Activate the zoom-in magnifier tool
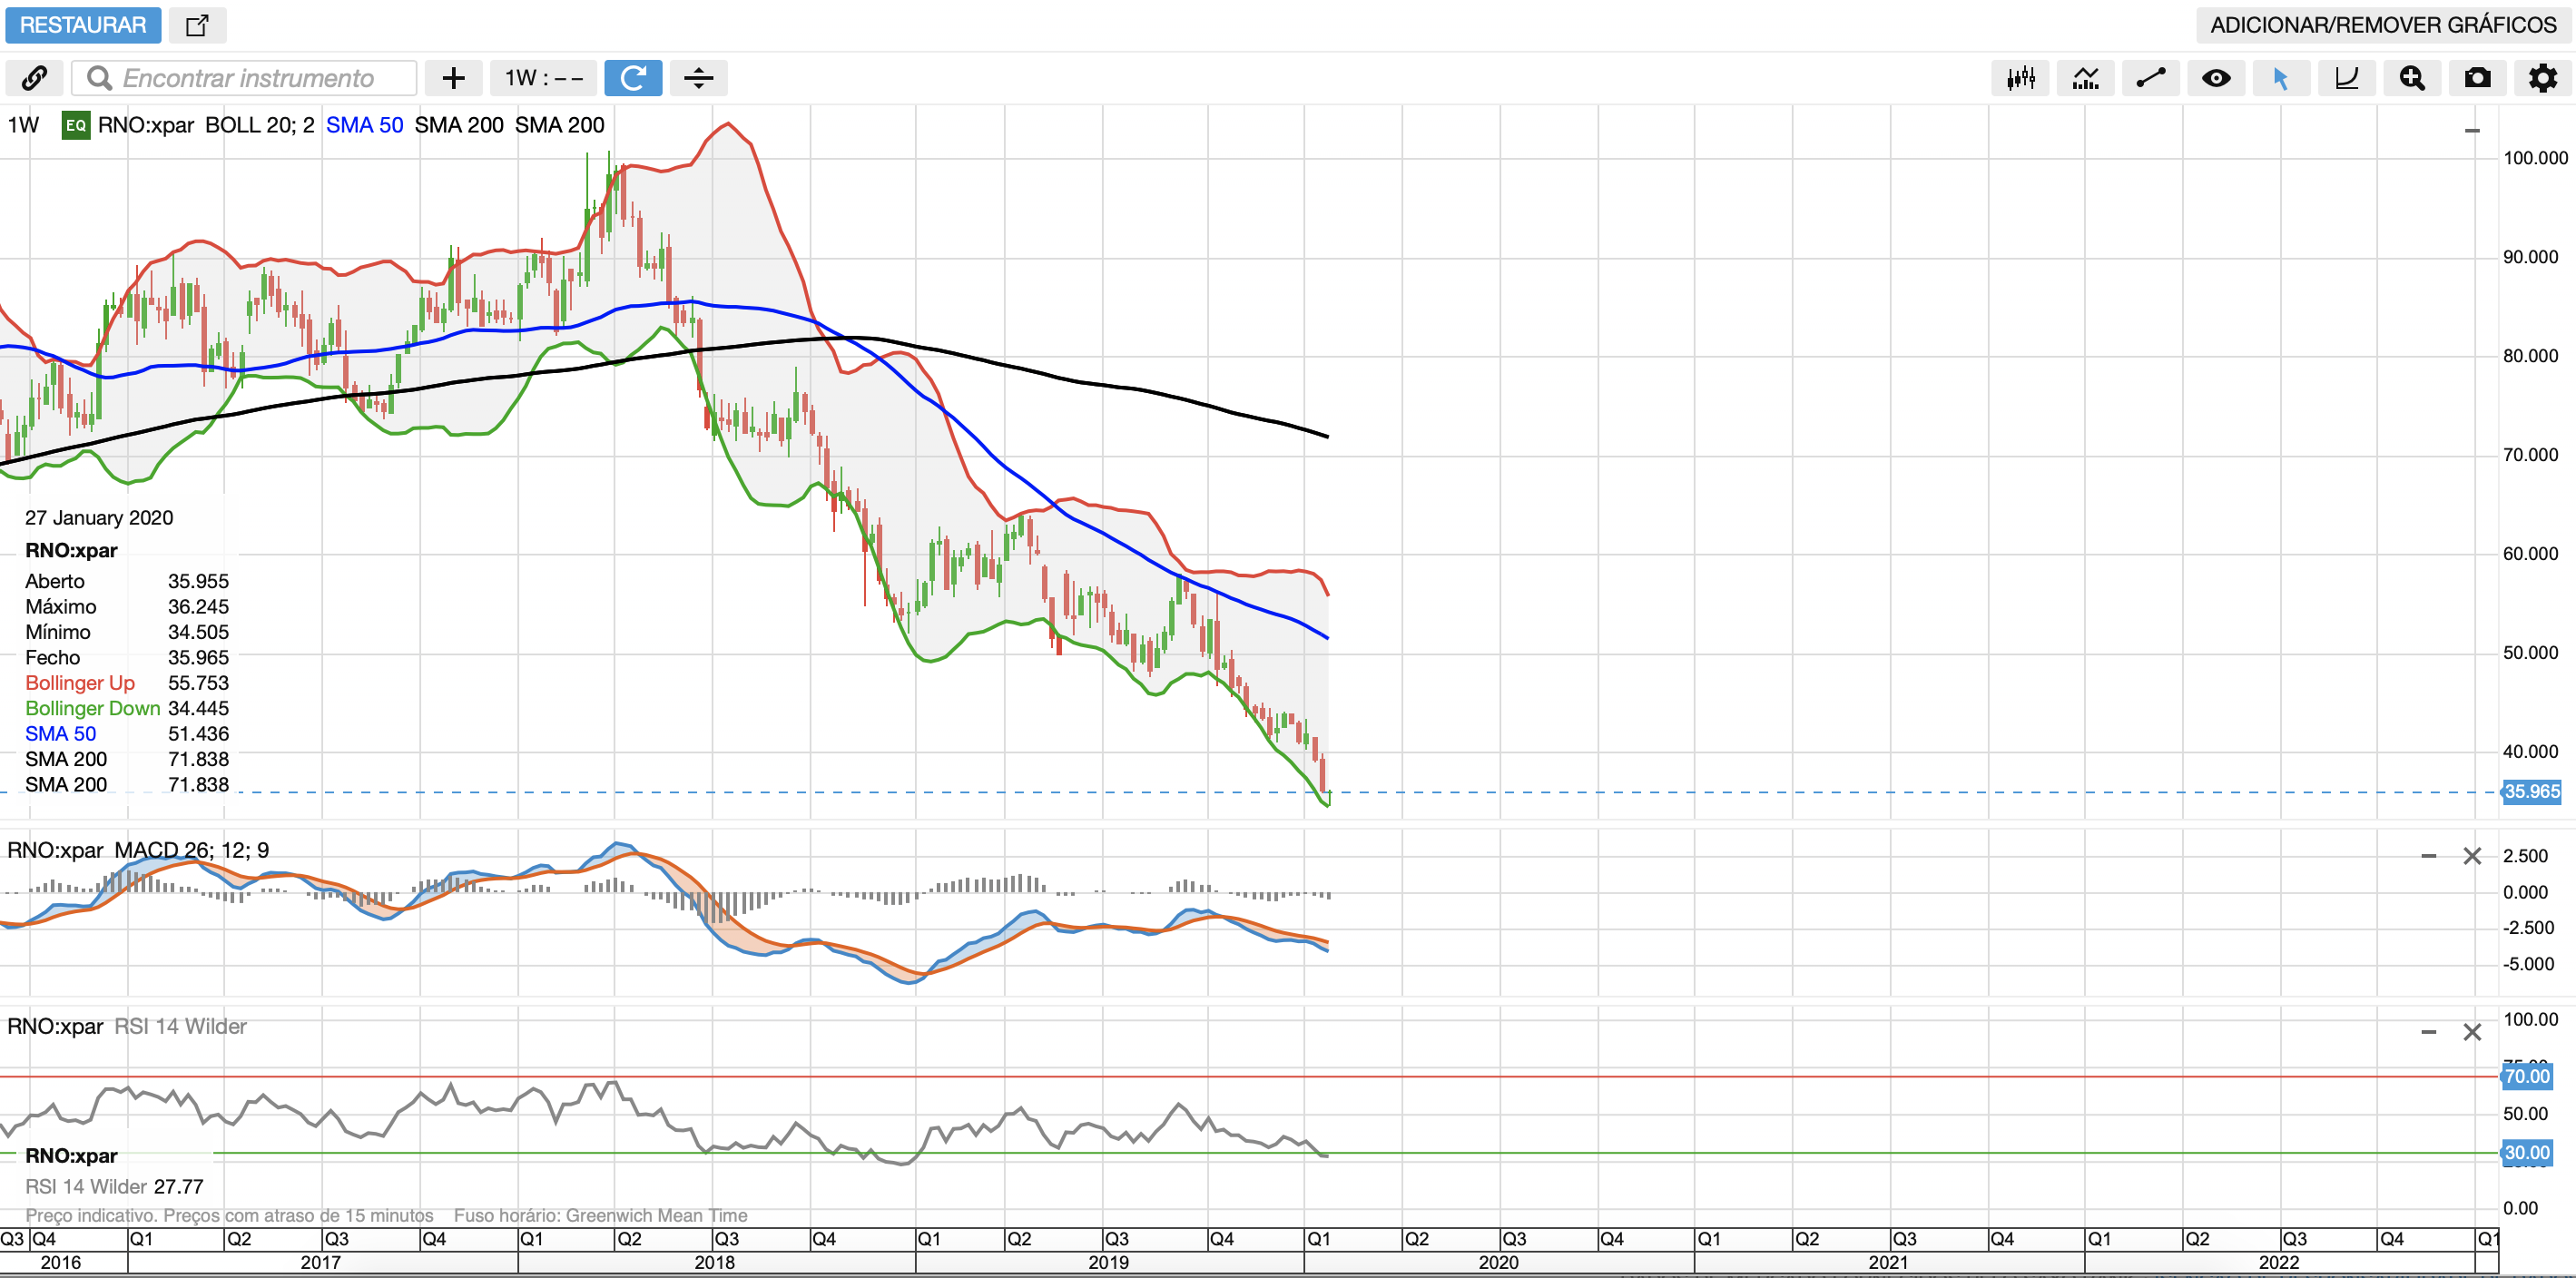Image resolution: width=2576 pixels, height=1278 pixels. [x=2411, y=78]
